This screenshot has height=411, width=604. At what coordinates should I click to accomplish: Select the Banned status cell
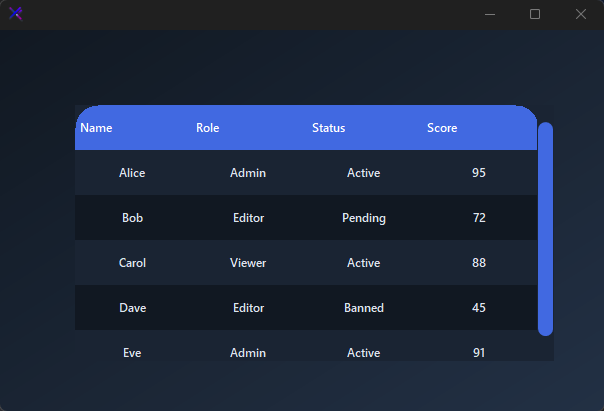click(364, 308)
